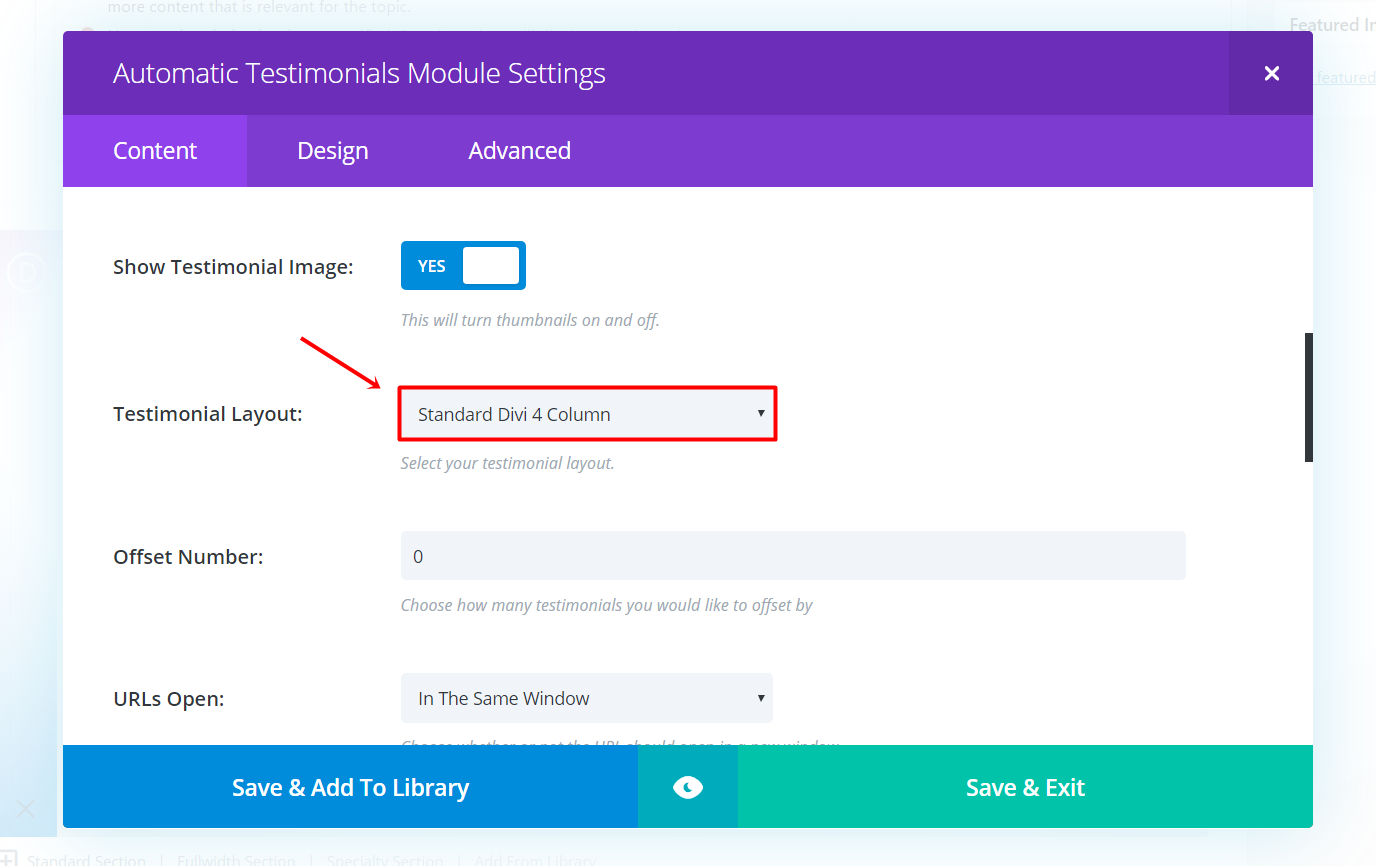Select the Standard Section option
The height and width of the screenshot is (866, 1376).
click(86, 860)
